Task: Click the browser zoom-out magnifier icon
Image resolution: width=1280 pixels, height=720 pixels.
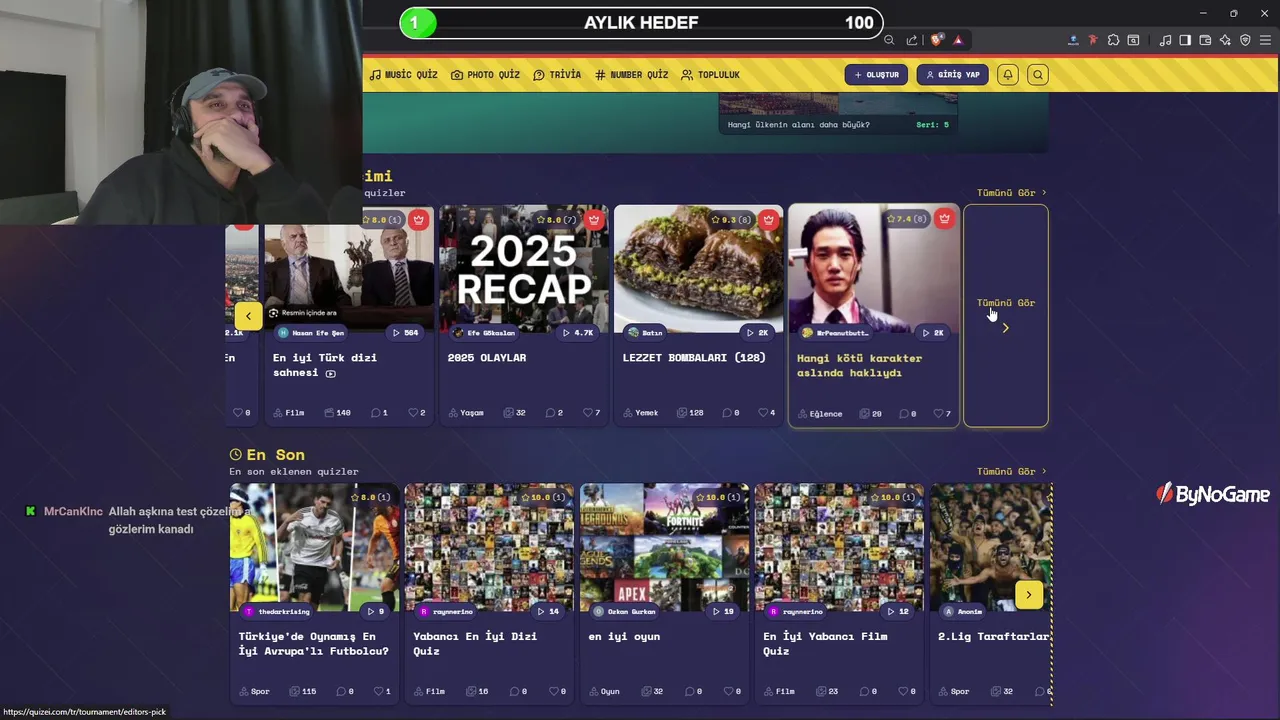Action: [x=889, y=40]
